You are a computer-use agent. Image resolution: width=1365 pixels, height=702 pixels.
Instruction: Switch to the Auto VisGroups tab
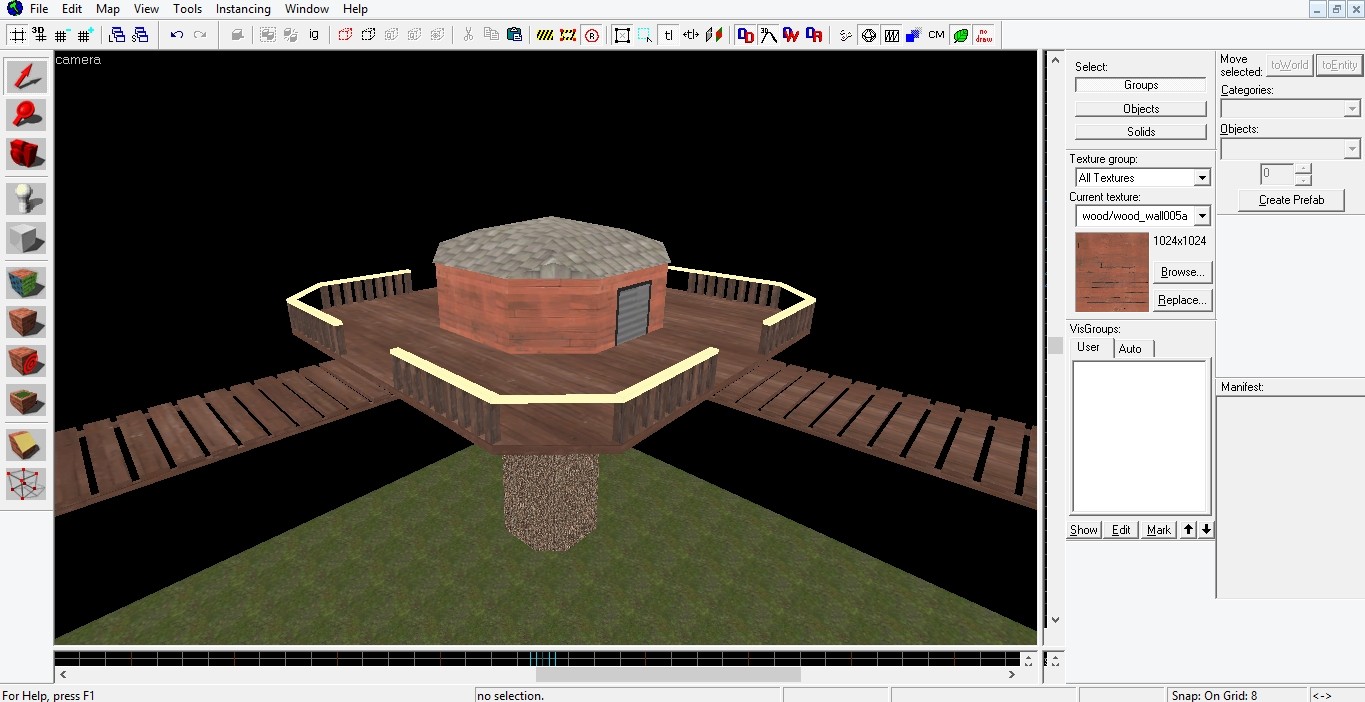coord(1131,348)
